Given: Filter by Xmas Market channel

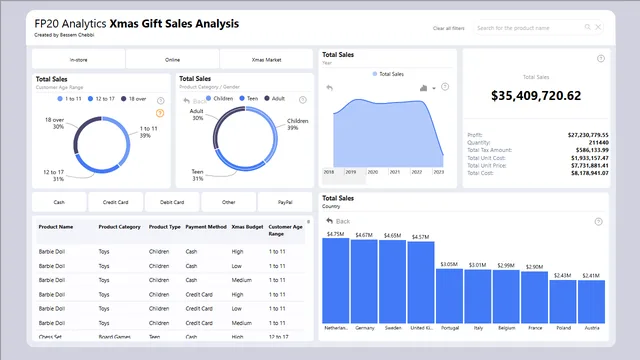Looking at the screenshot, I should tap(266, 60).
